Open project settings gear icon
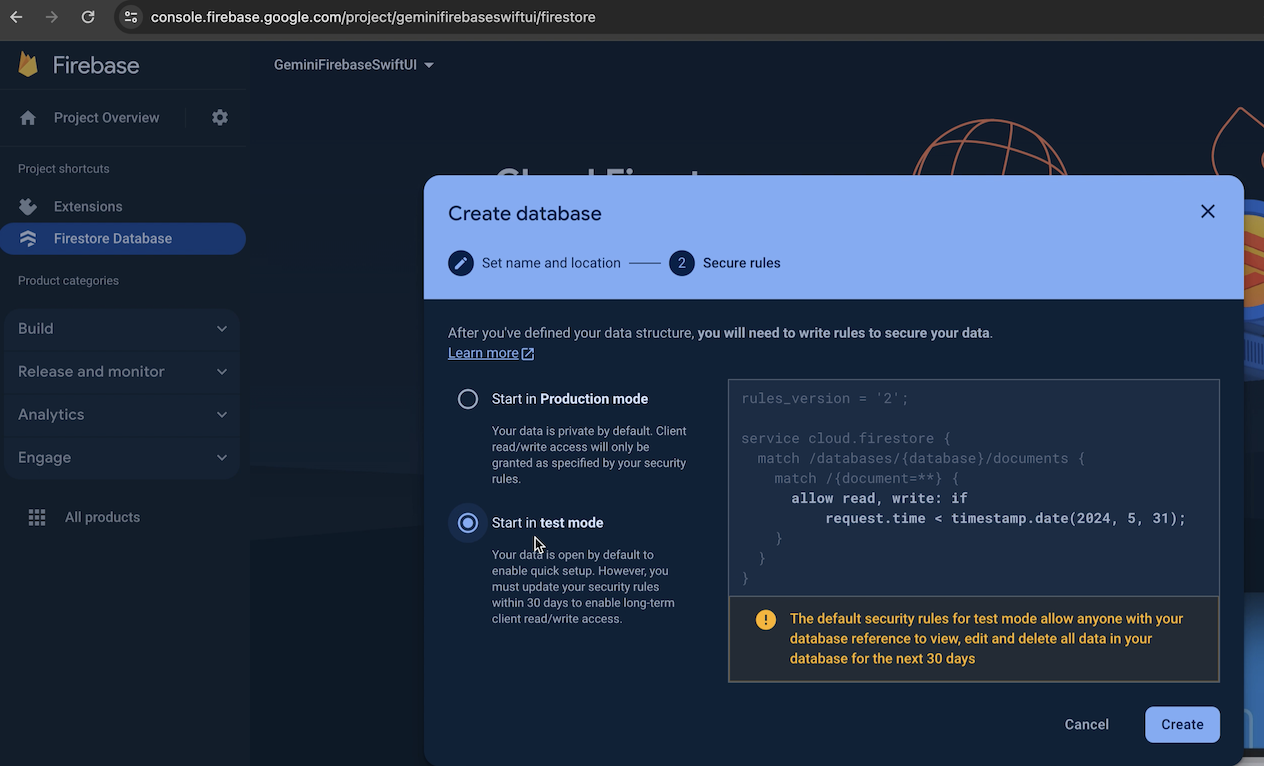The image size is (1264, 766). tap(220, 117)
